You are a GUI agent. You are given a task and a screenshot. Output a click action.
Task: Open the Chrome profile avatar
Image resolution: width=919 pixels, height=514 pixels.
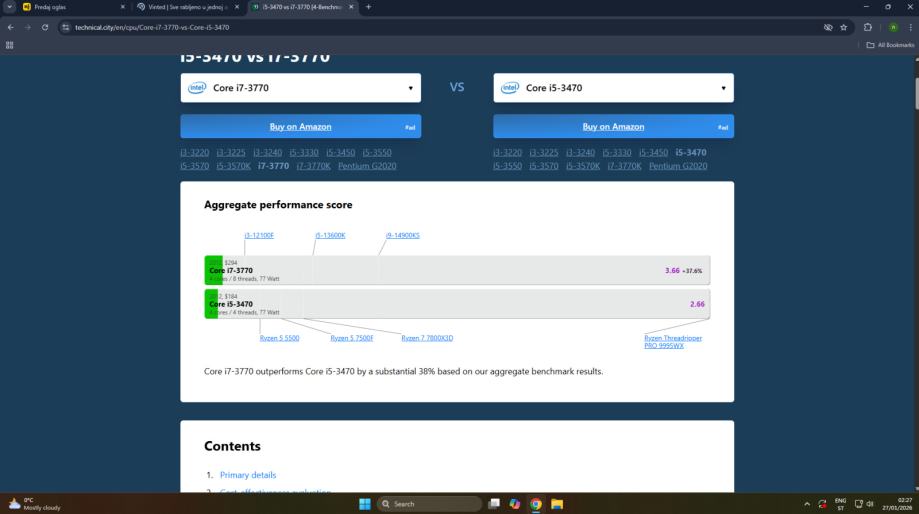tap(893, 27)
